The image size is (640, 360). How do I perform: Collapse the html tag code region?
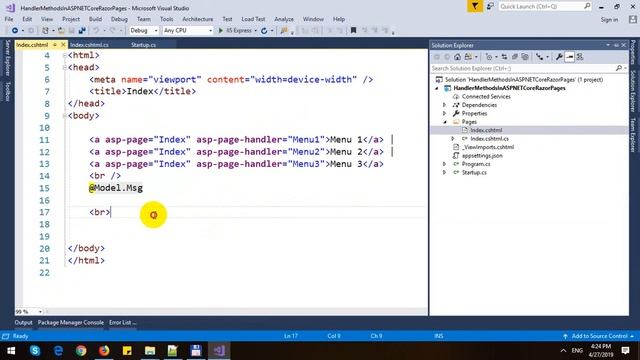click(x=64, y=56)
